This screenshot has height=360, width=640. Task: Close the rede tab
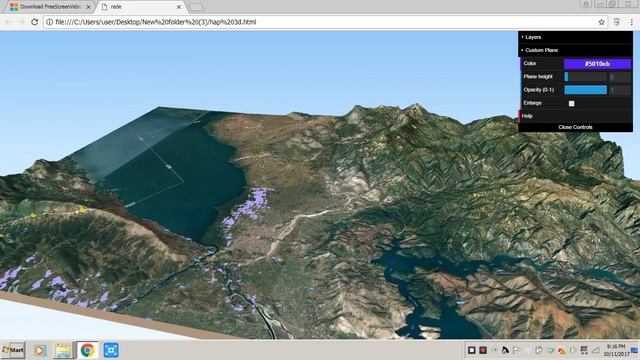click(x=179, y=7)
